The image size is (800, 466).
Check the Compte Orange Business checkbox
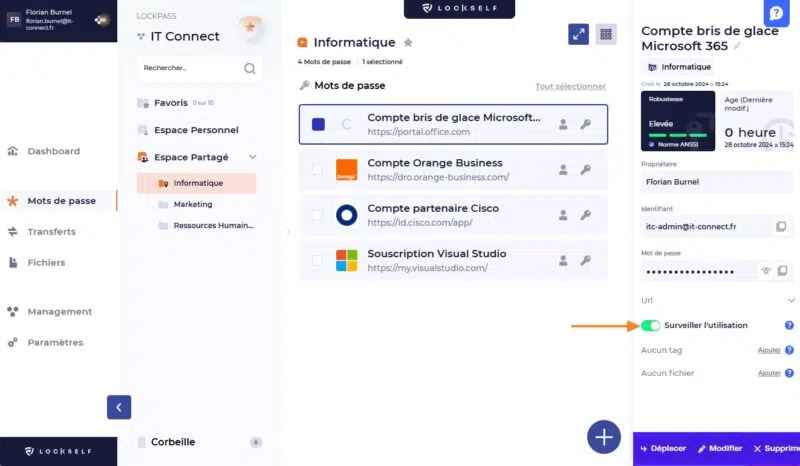click(x=317, y=169)
